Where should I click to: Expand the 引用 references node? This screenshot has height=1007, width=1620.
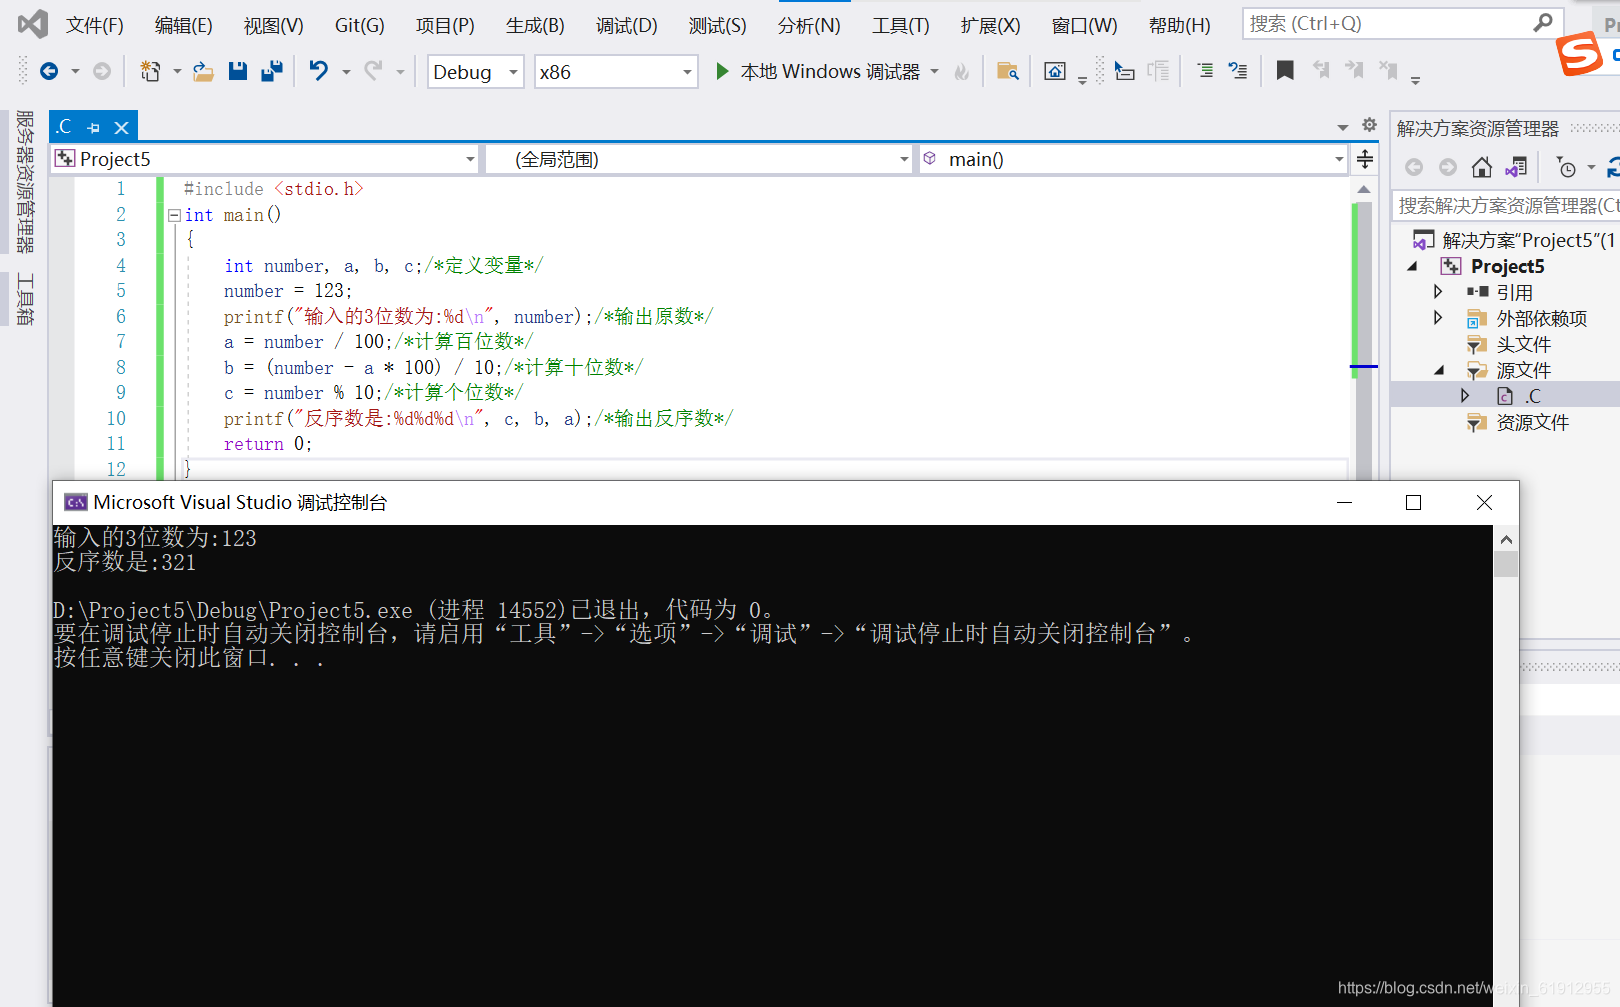(1438, 292)
